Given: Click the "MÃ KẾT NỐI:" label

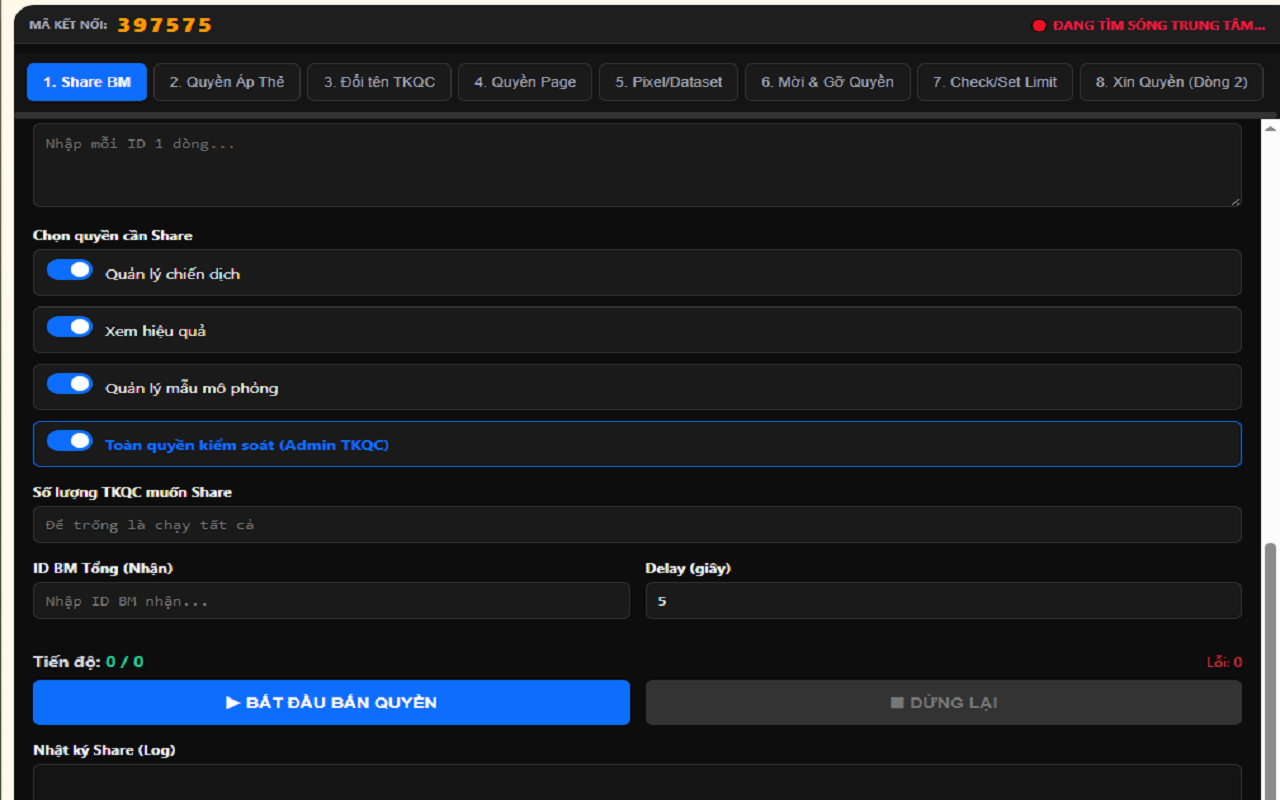Looking at the screenshot, I should click(x=68, y=25).
